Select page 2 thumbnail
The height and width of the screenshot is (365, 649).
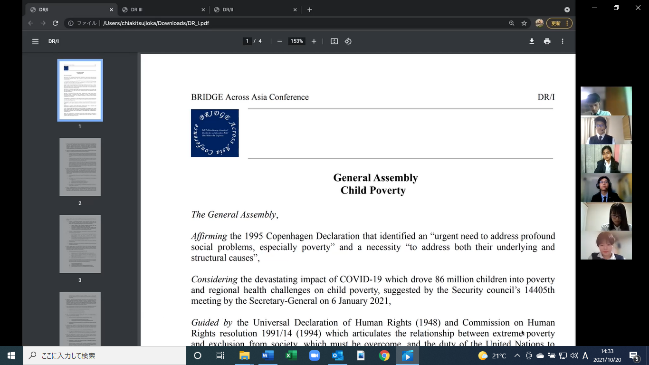80,167
